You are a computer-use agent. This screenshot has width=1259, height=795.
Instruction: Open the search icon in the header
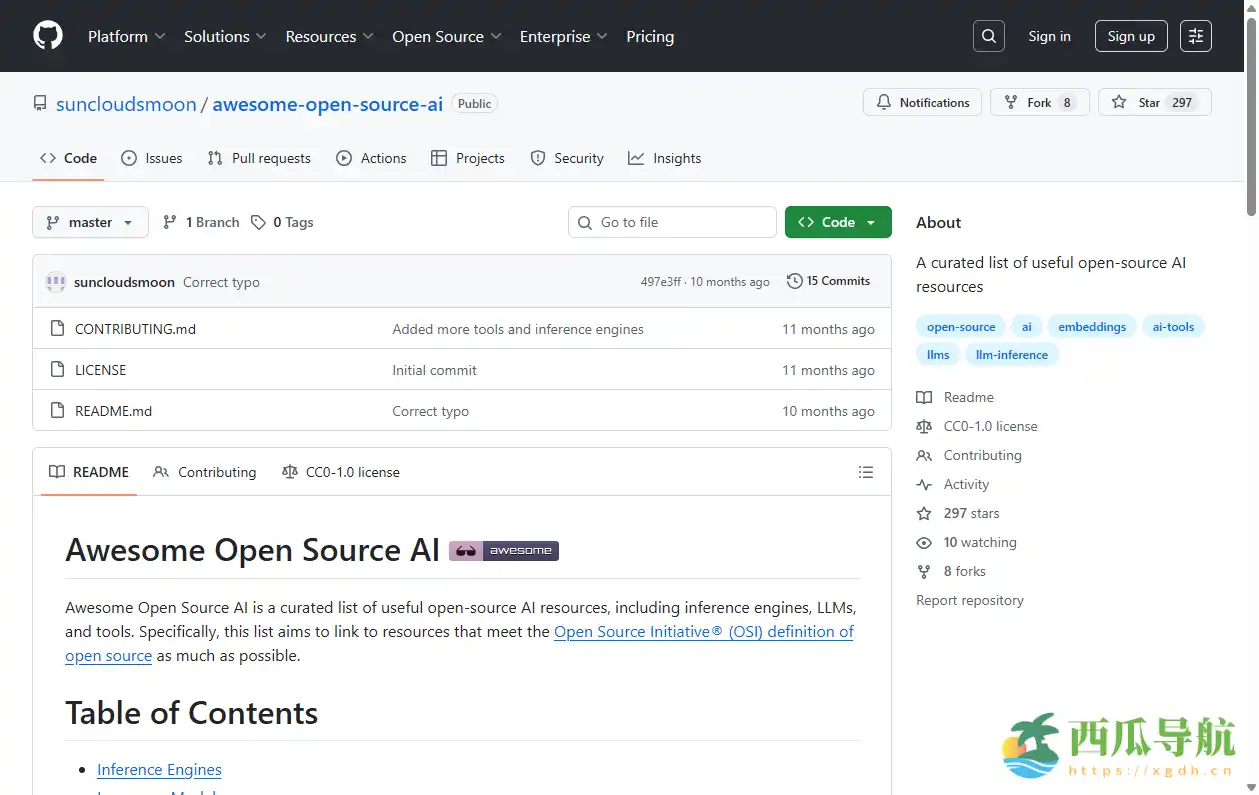(x=988, y=36)
